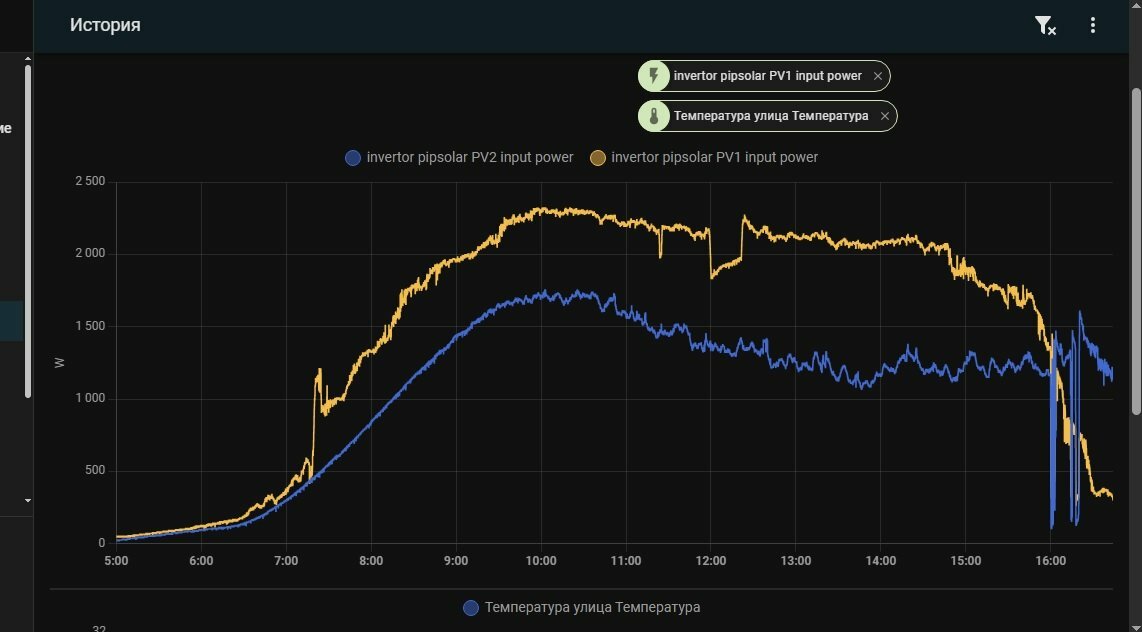The width and height of the screenshot is (1142, 632).
Task: Clear history filters with the crossed-funnel icon
Action: click(1045, 25)
